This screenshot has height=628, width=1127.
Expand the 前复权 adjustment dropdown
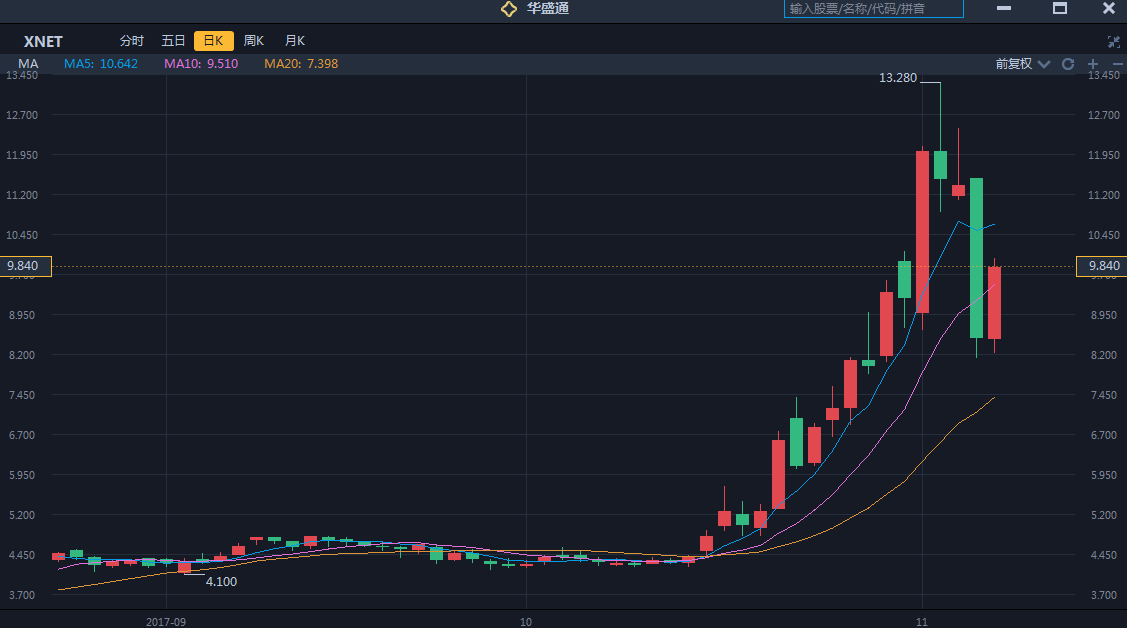(x=1022, y=64)
